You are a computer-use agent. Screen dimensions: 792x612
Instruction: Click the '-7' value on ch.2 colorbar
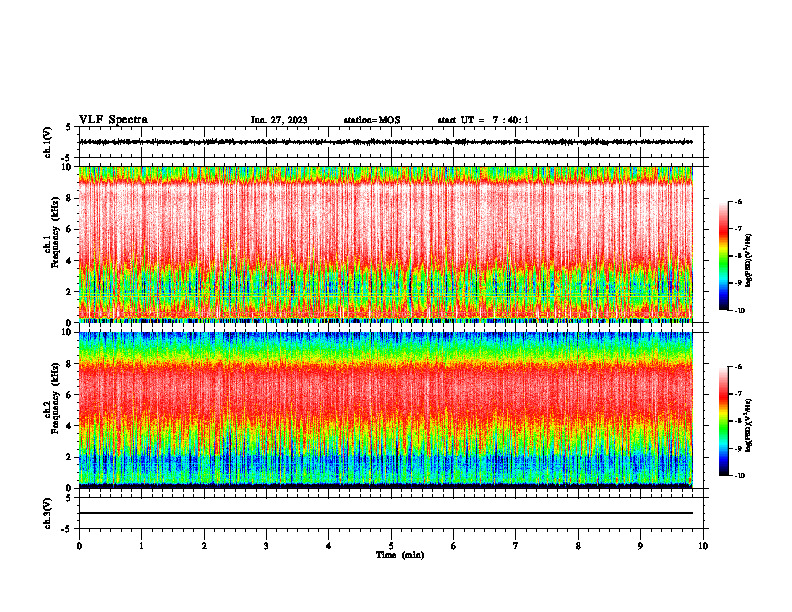click(738, 394)
